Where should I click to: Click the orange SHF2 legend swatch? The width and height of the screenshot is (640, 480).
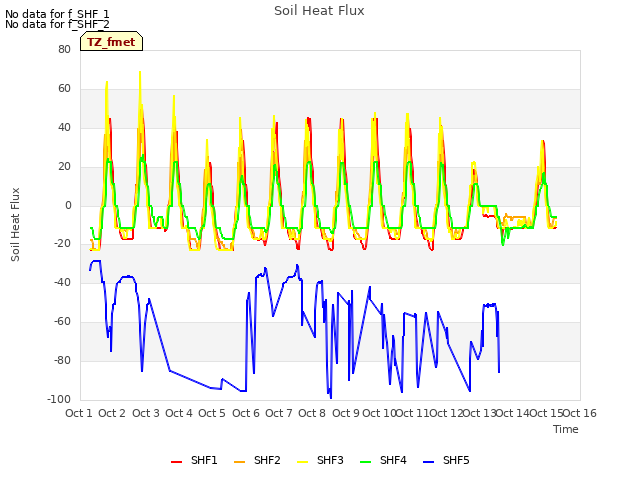coord(240,462)
